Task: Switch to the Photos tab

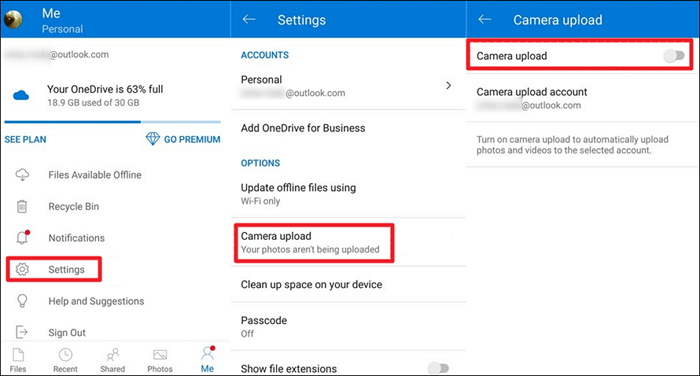Action: coord(160,360)
